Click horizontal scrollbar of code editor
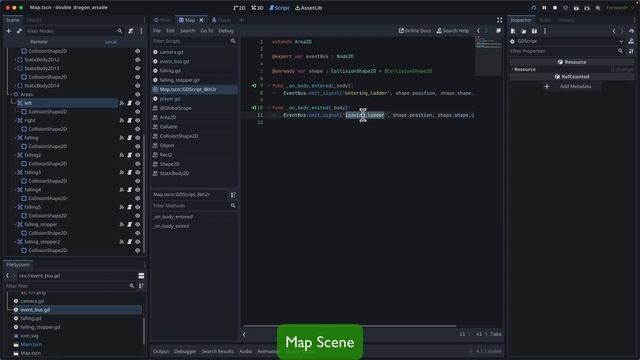Viewport: 640px width, 360px height. [x=350, y=326]
